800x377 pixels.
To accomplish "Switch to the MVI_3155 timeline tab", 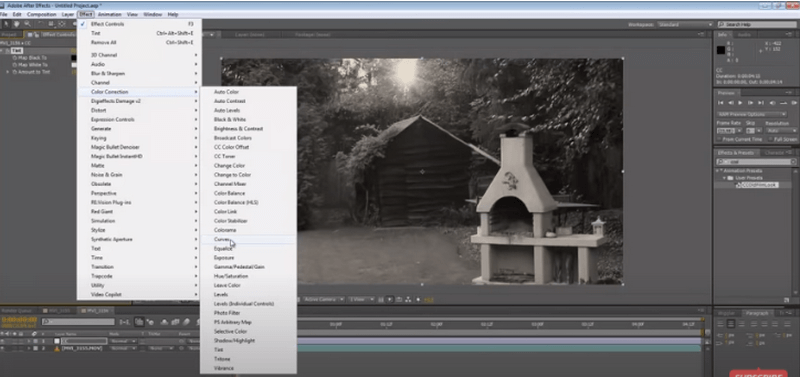I will click(57, 311).
